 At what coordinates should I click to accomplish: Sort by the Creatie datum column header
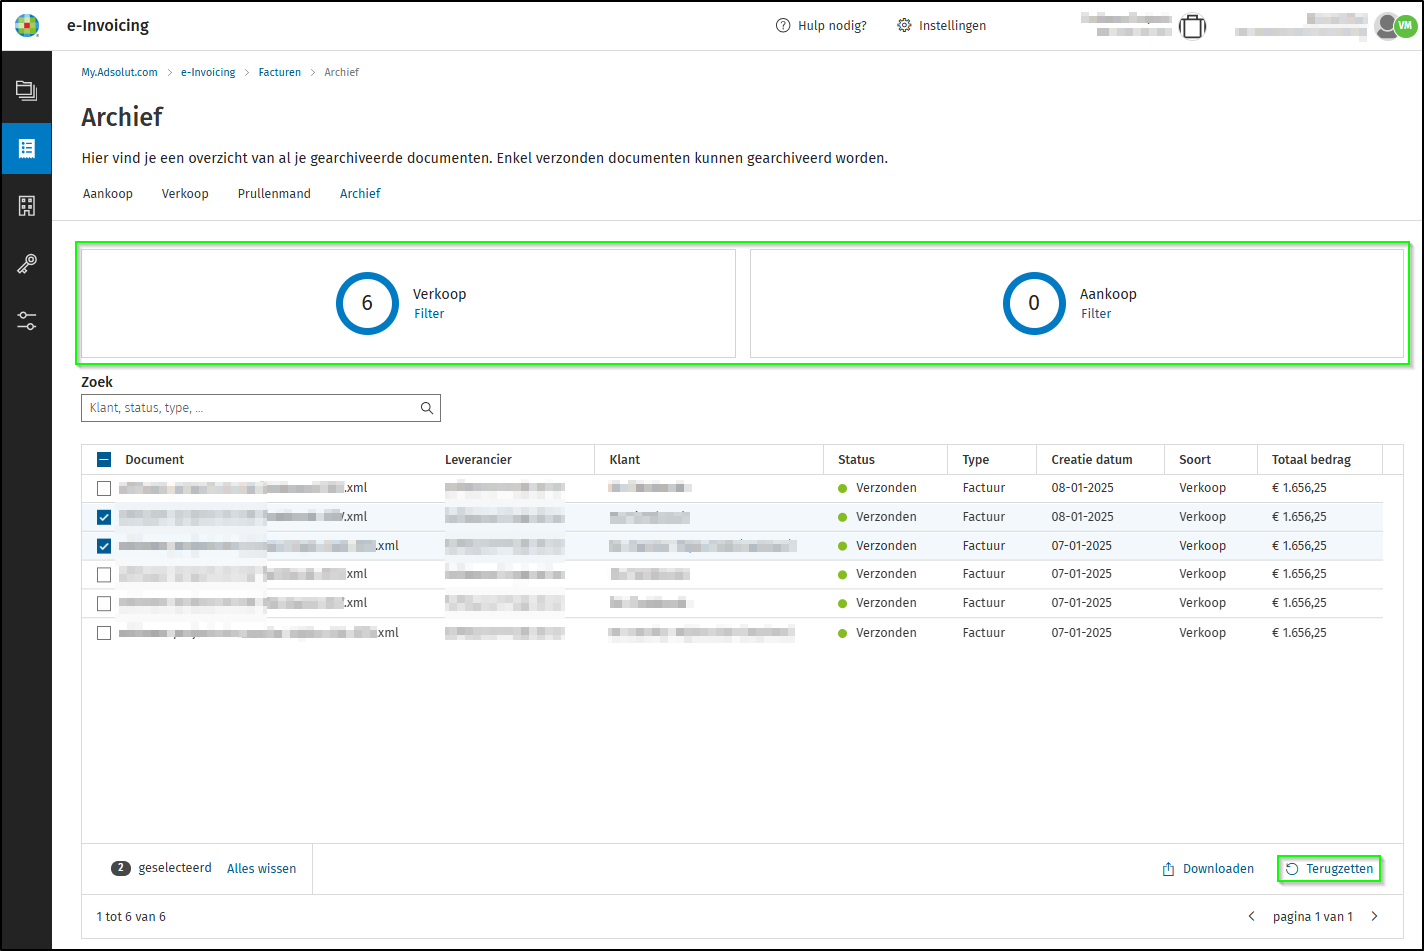[x=1091, y=460]
